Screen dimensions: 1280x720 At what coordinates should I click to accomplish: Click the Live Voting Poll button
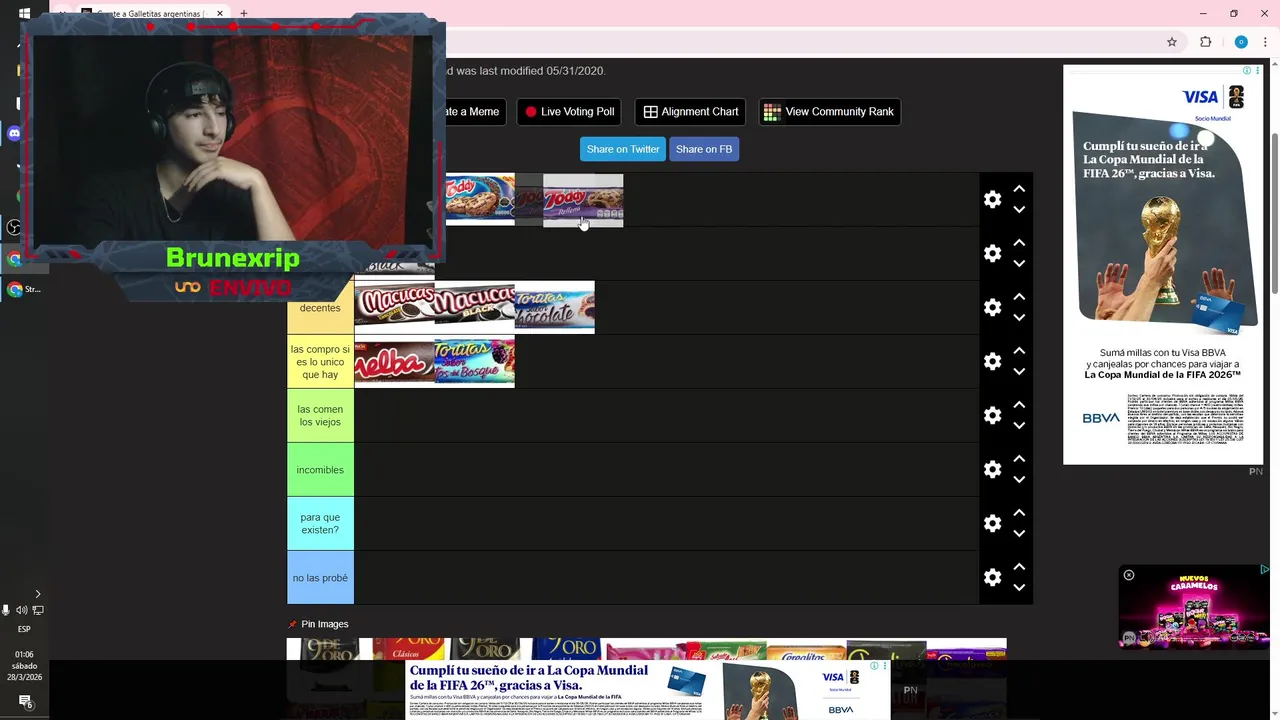[x=569, y=112]
